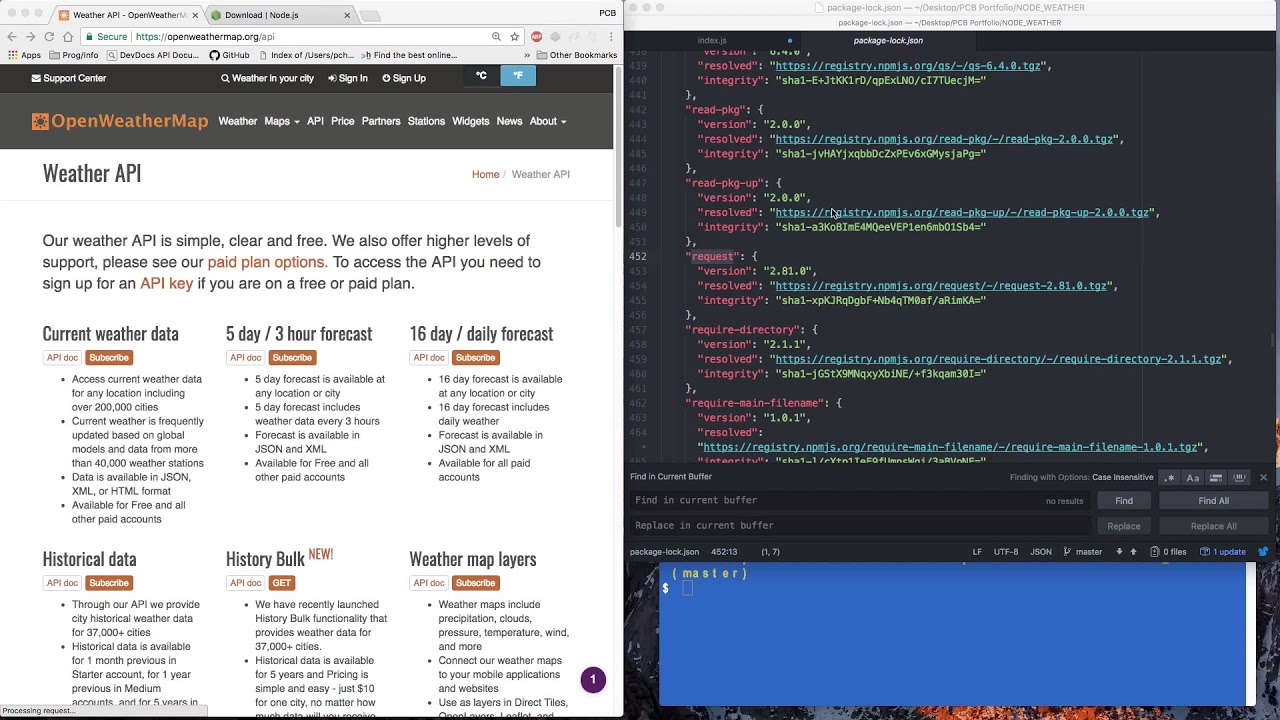Expand the Maps dropdown menu
This screenshot has width=1280, height=720.
point(281,121)
